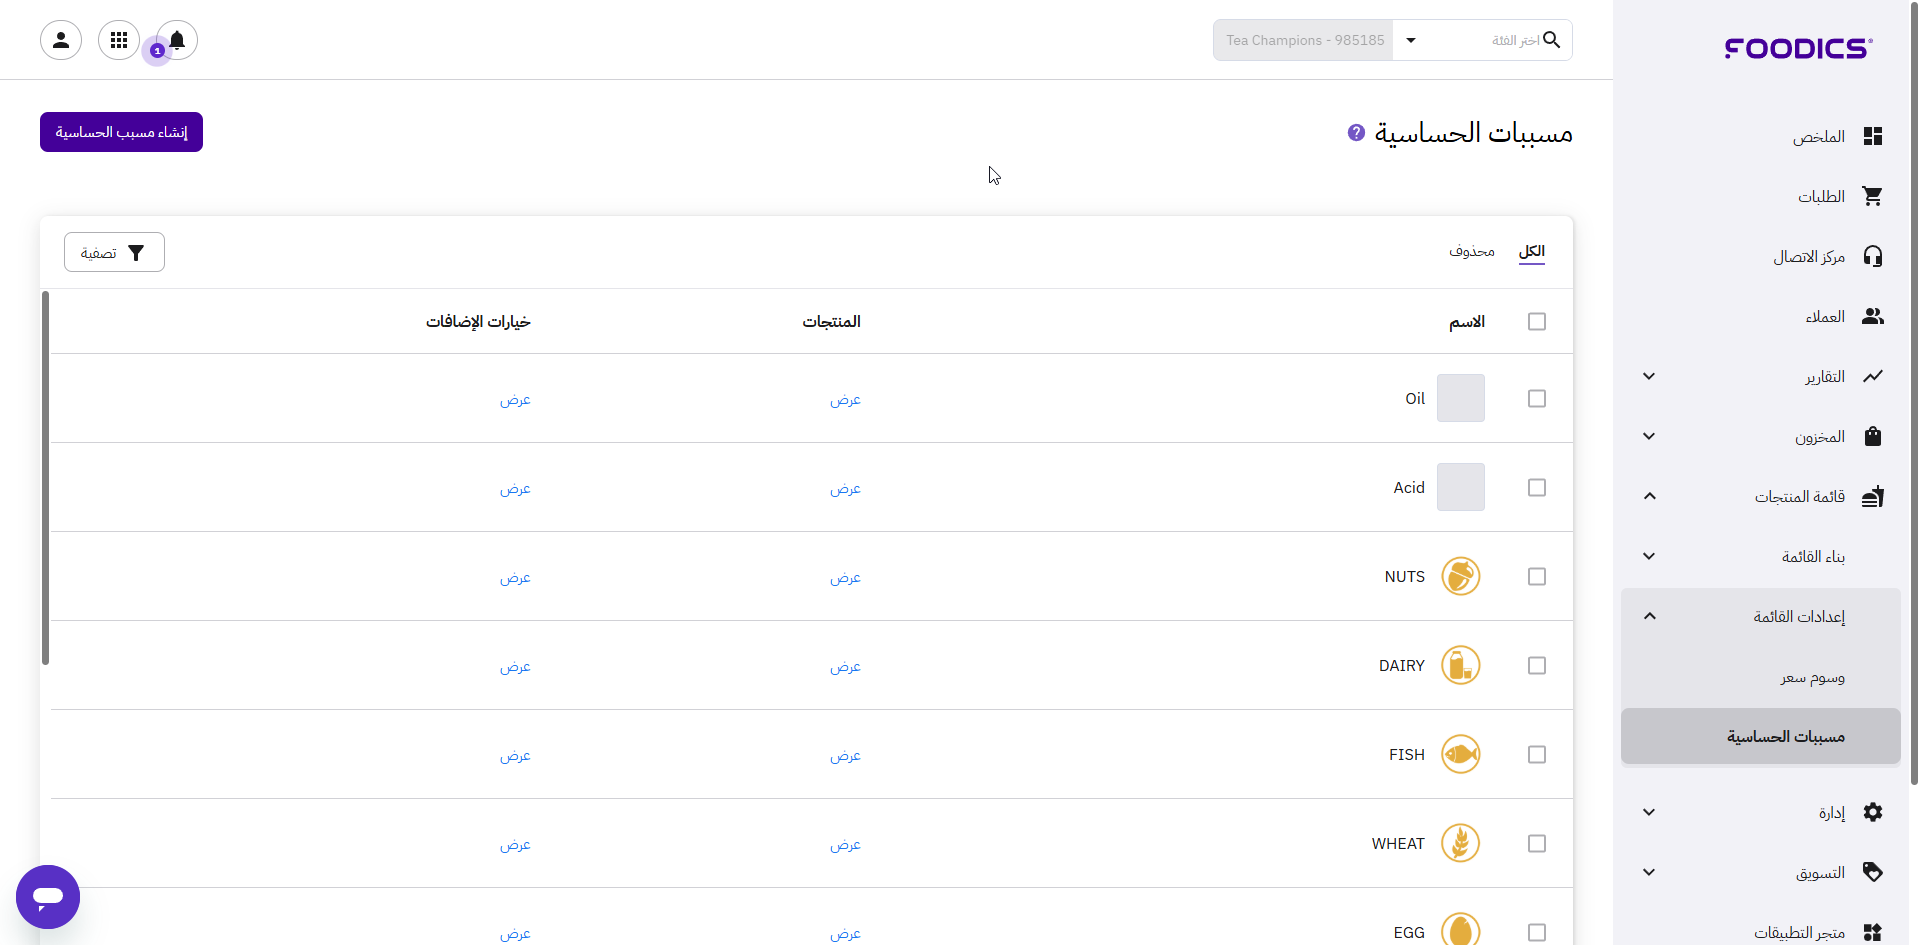
Task: Open وسوم سعر in sidebar menu
Action: 1811,678
